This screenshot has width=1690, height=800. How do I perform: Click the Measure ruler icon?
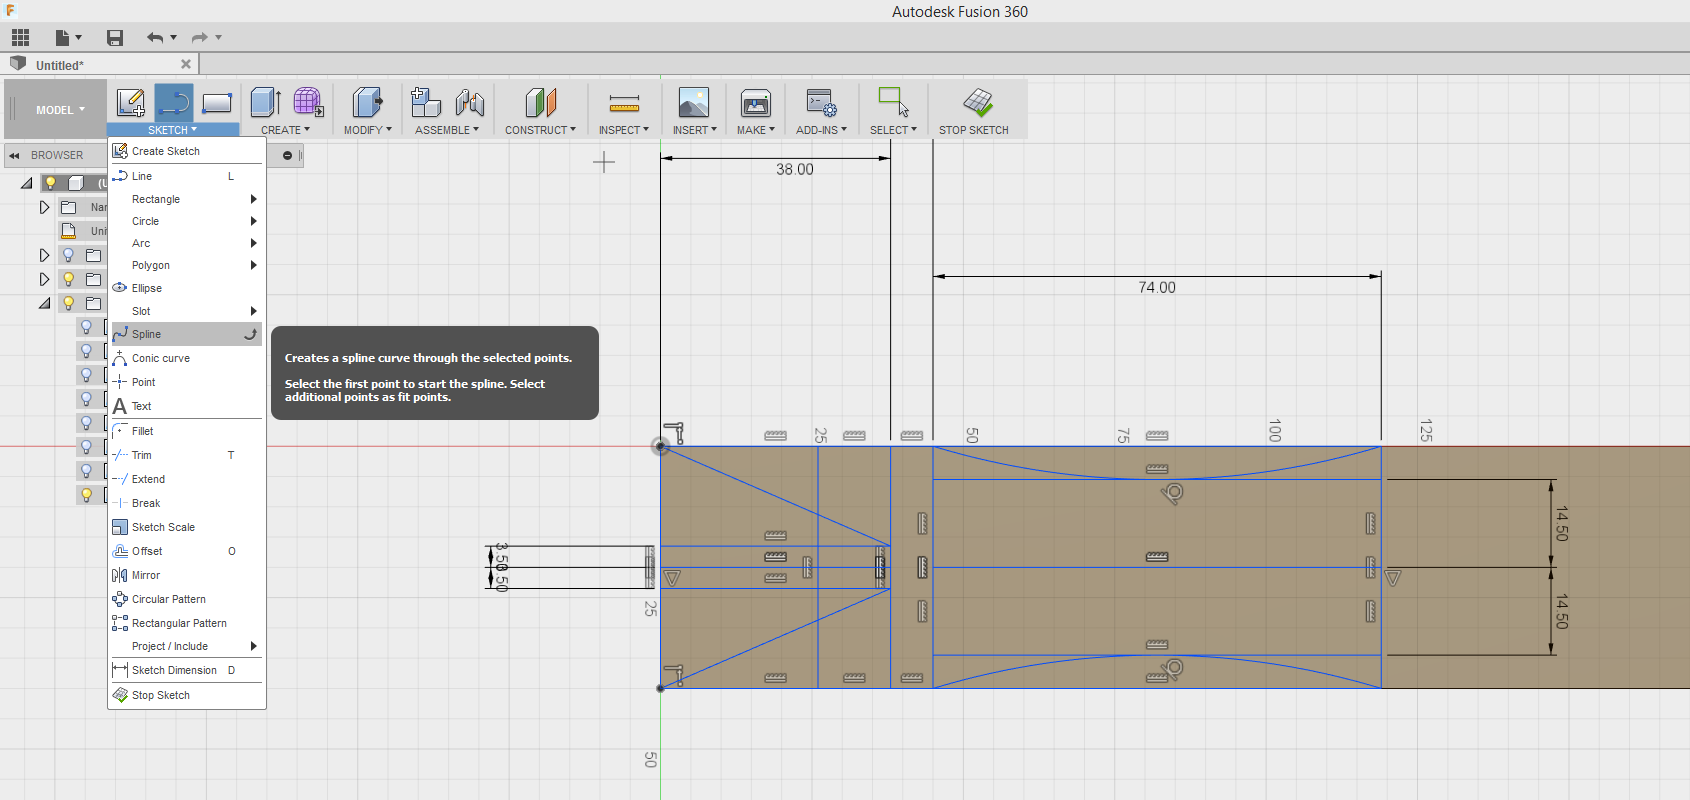click(x=624, y=103)
